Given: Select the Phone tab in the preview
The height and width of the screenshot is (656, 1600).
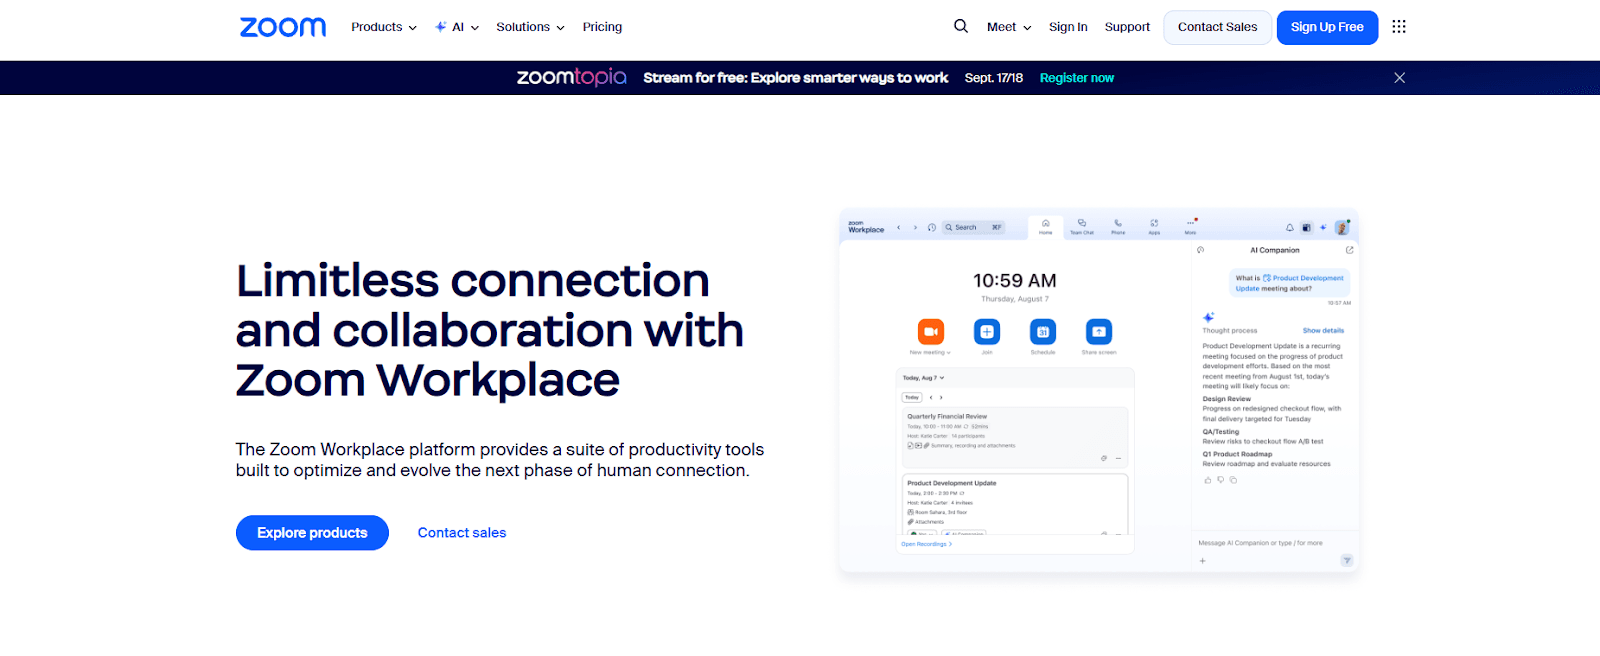Looking at the screenshot, I should pyautogui.click(x=1118, y=227).
